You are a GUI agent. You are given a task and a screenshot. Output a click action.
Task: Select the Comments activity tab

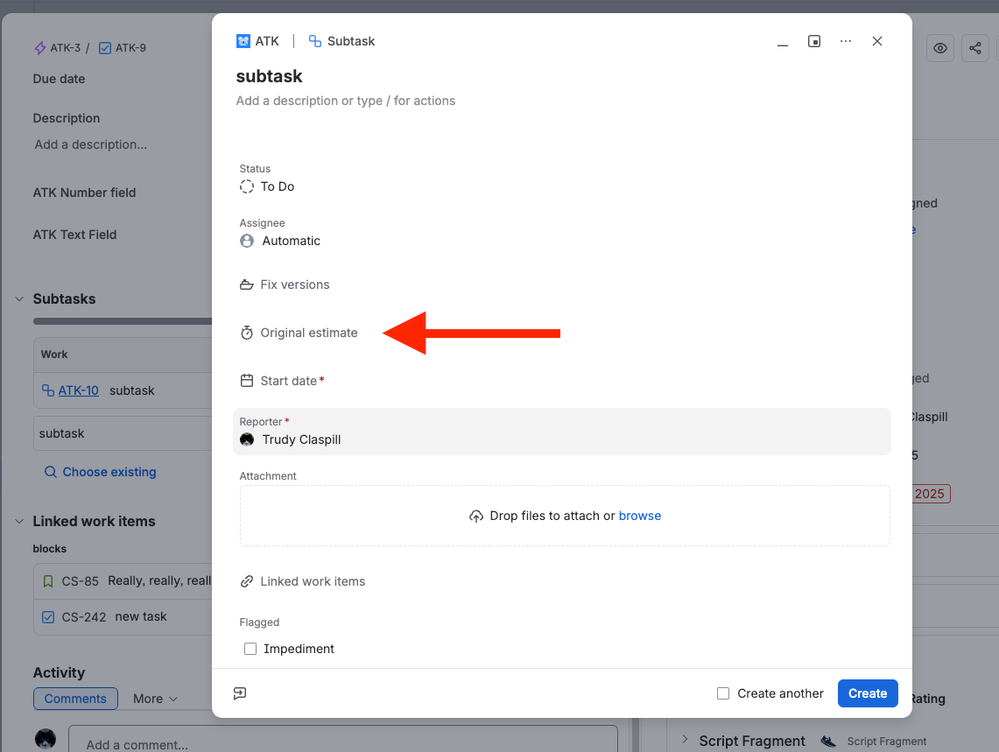pyautogui.click(x=75, y=699)
